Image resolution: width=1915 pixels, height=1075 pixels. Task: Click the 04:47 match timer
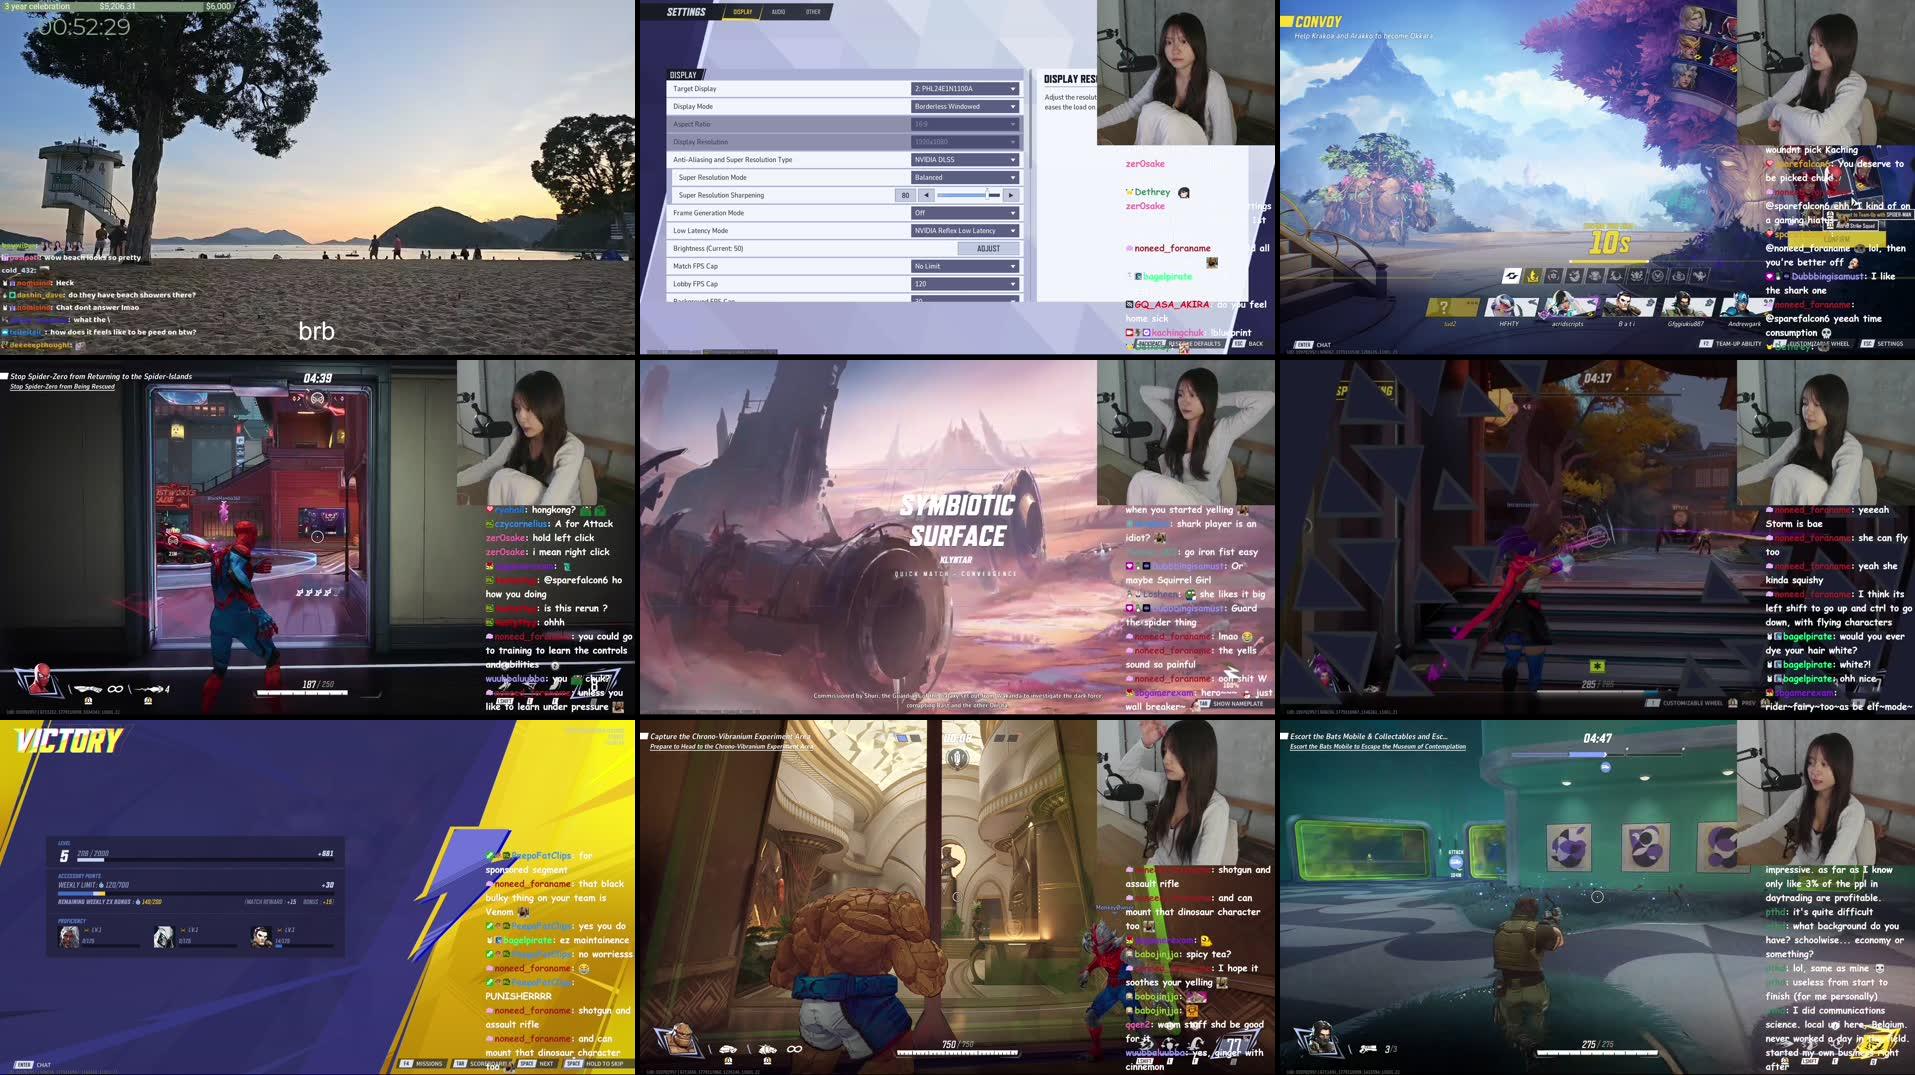(x=1598, y=738)
